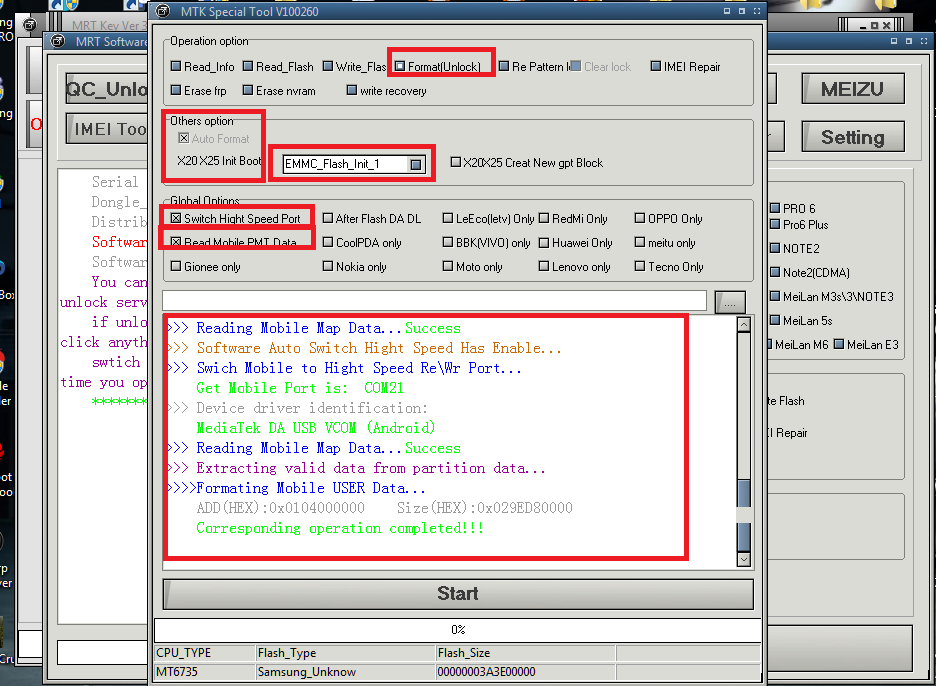Enable the MeiLan E3 checkbox

pos(839,344)
